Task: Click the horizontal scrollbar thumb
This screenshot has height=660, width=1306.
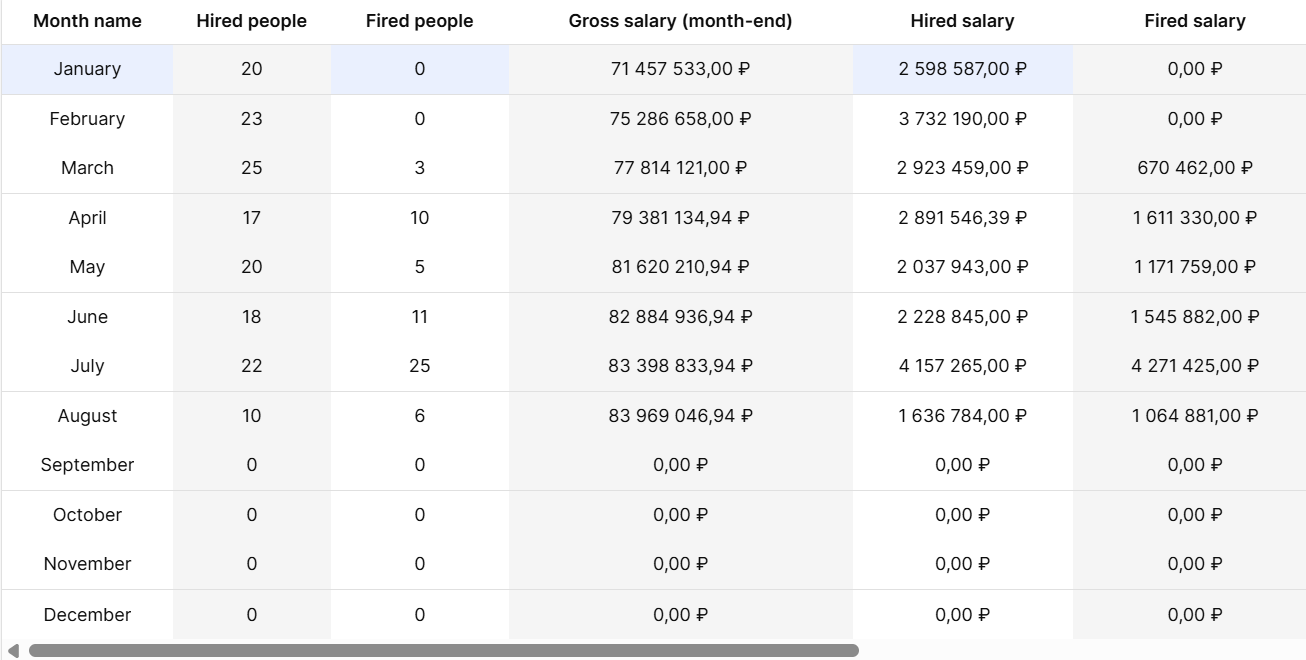Action: 443,651
